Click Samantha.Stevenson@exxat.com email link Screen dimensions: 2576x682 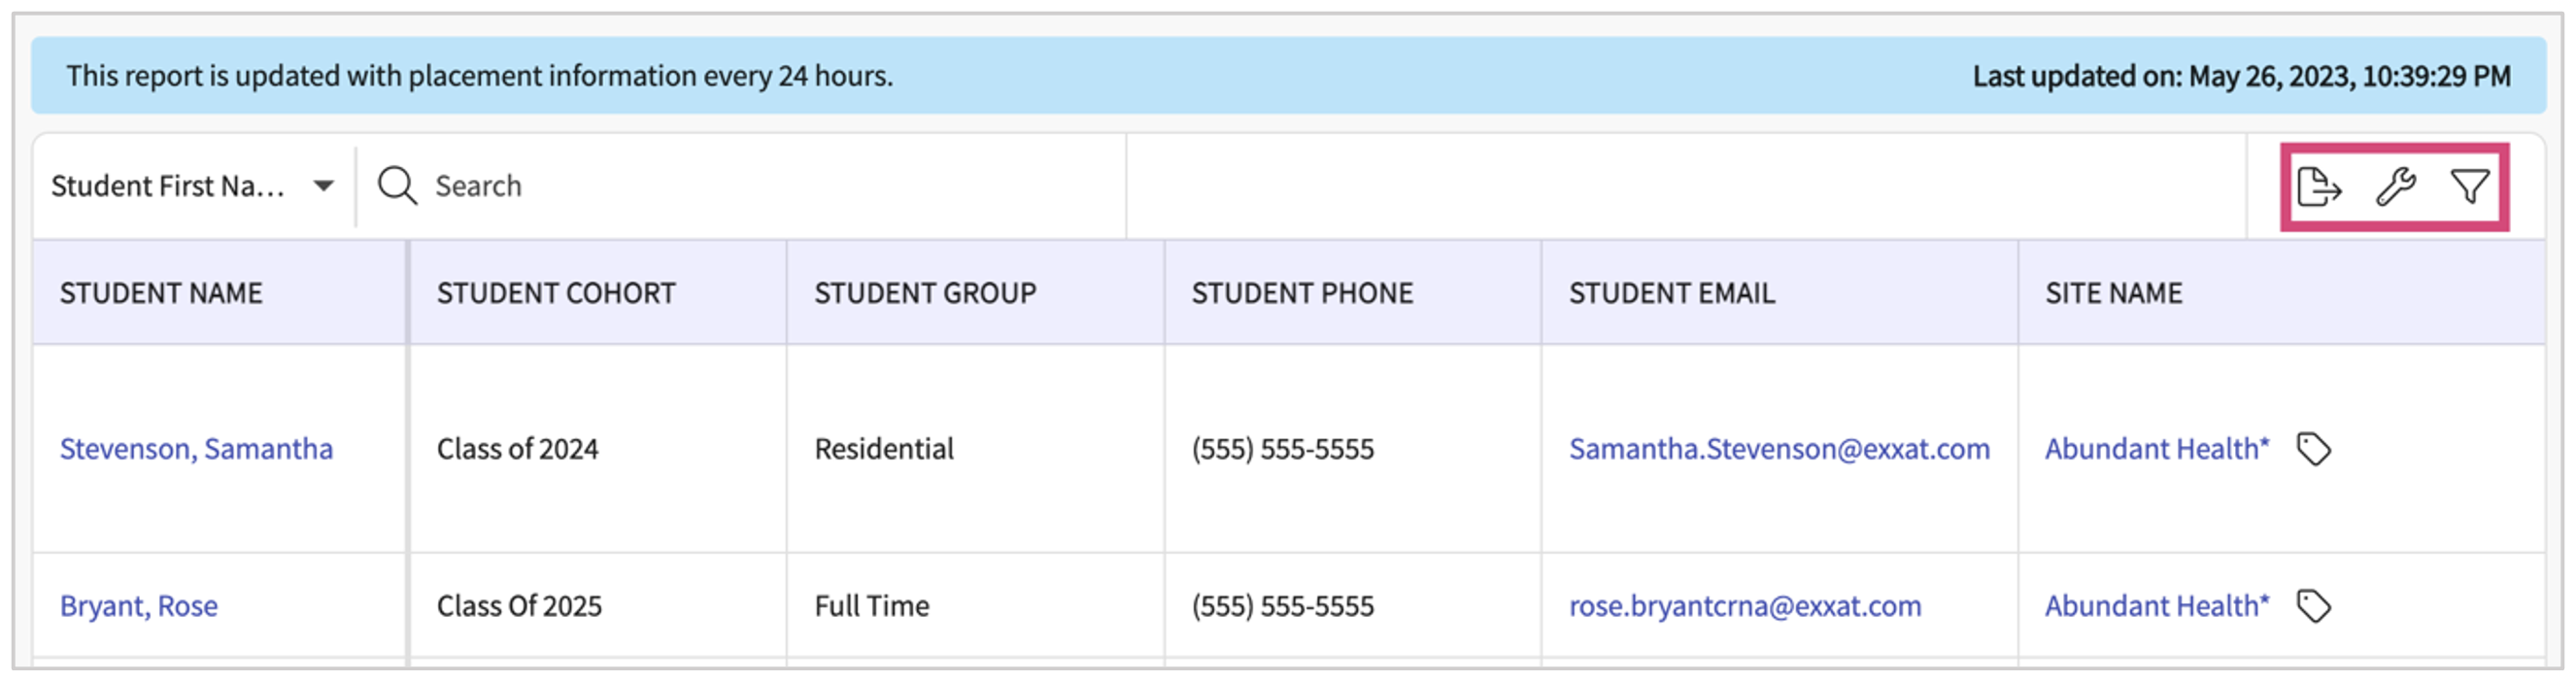pyautogui.click(x=1779, y=449)
